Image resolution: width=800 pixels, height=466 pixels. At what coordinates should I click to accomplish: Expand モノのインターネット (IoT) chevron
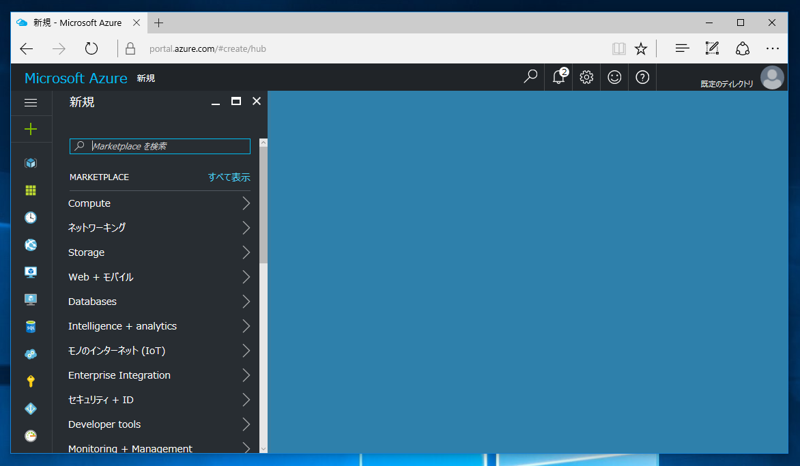[x=246, y=351]
